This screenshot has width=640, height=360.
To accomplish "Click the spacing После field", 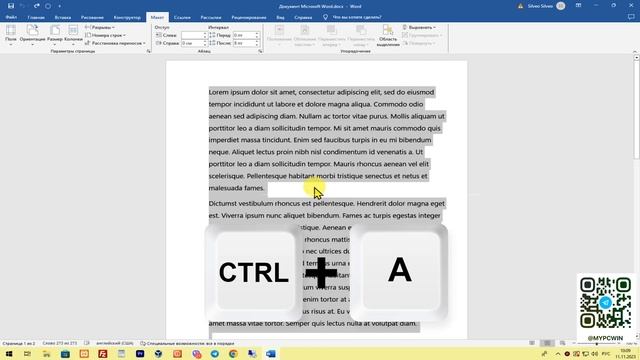I will (246, 43).
